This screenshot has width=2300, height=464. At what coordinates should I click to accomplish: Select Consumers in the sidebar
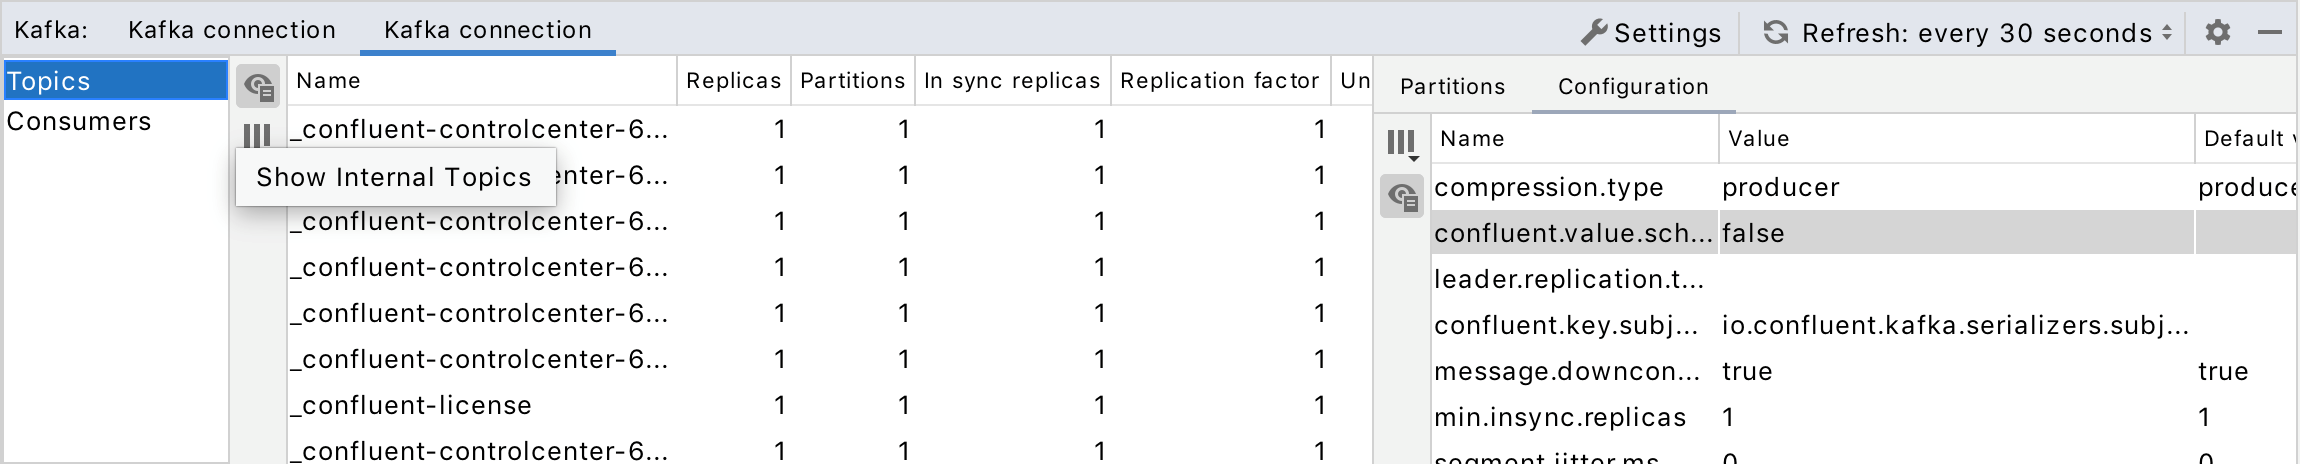point(79,121)
